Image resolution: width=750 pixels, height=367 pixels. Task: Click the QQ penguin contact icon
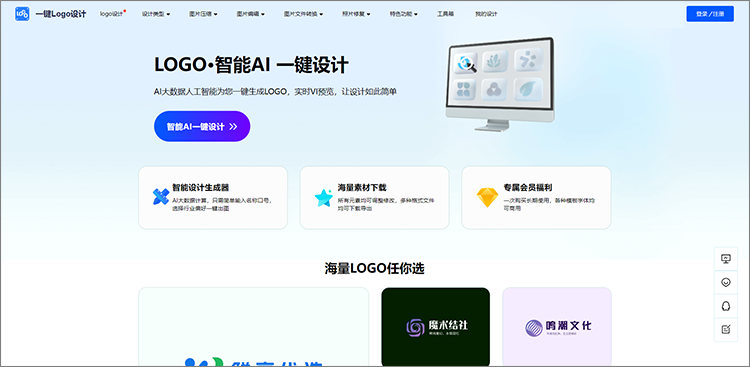click(x=726, y=306)
